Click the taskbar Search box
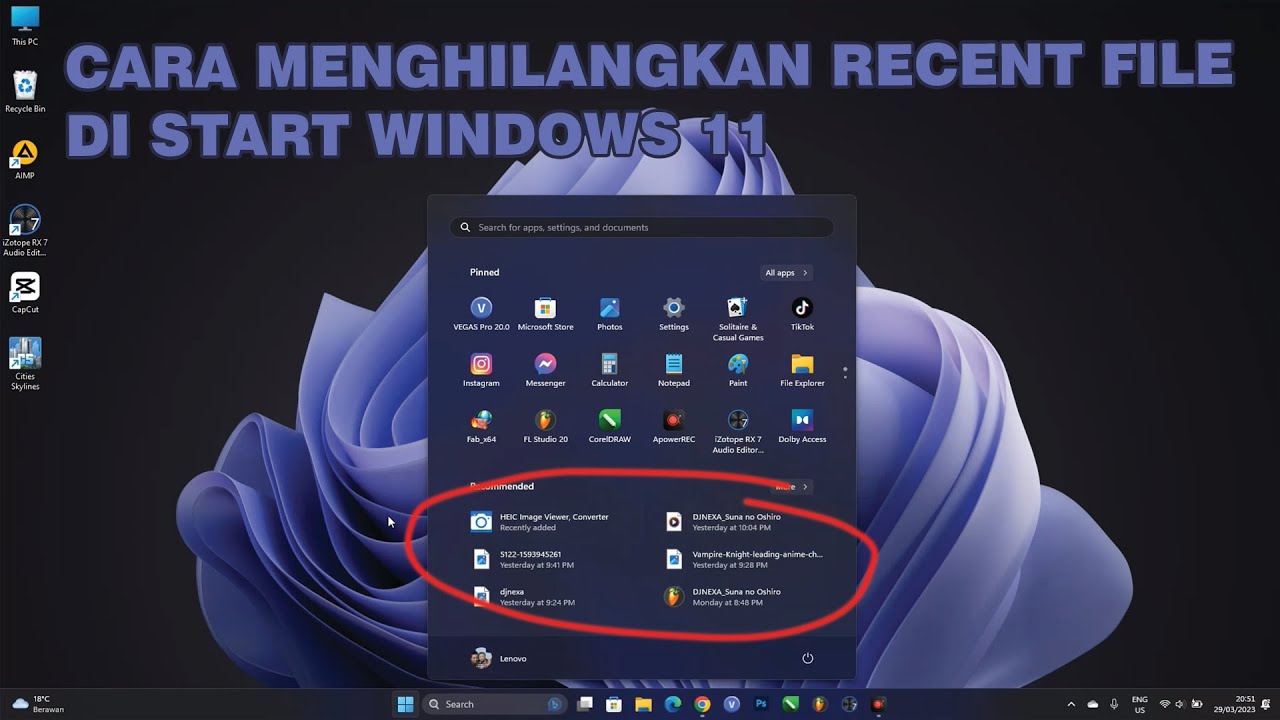This screenshot has height=720, width=1280. pos(495,704)
